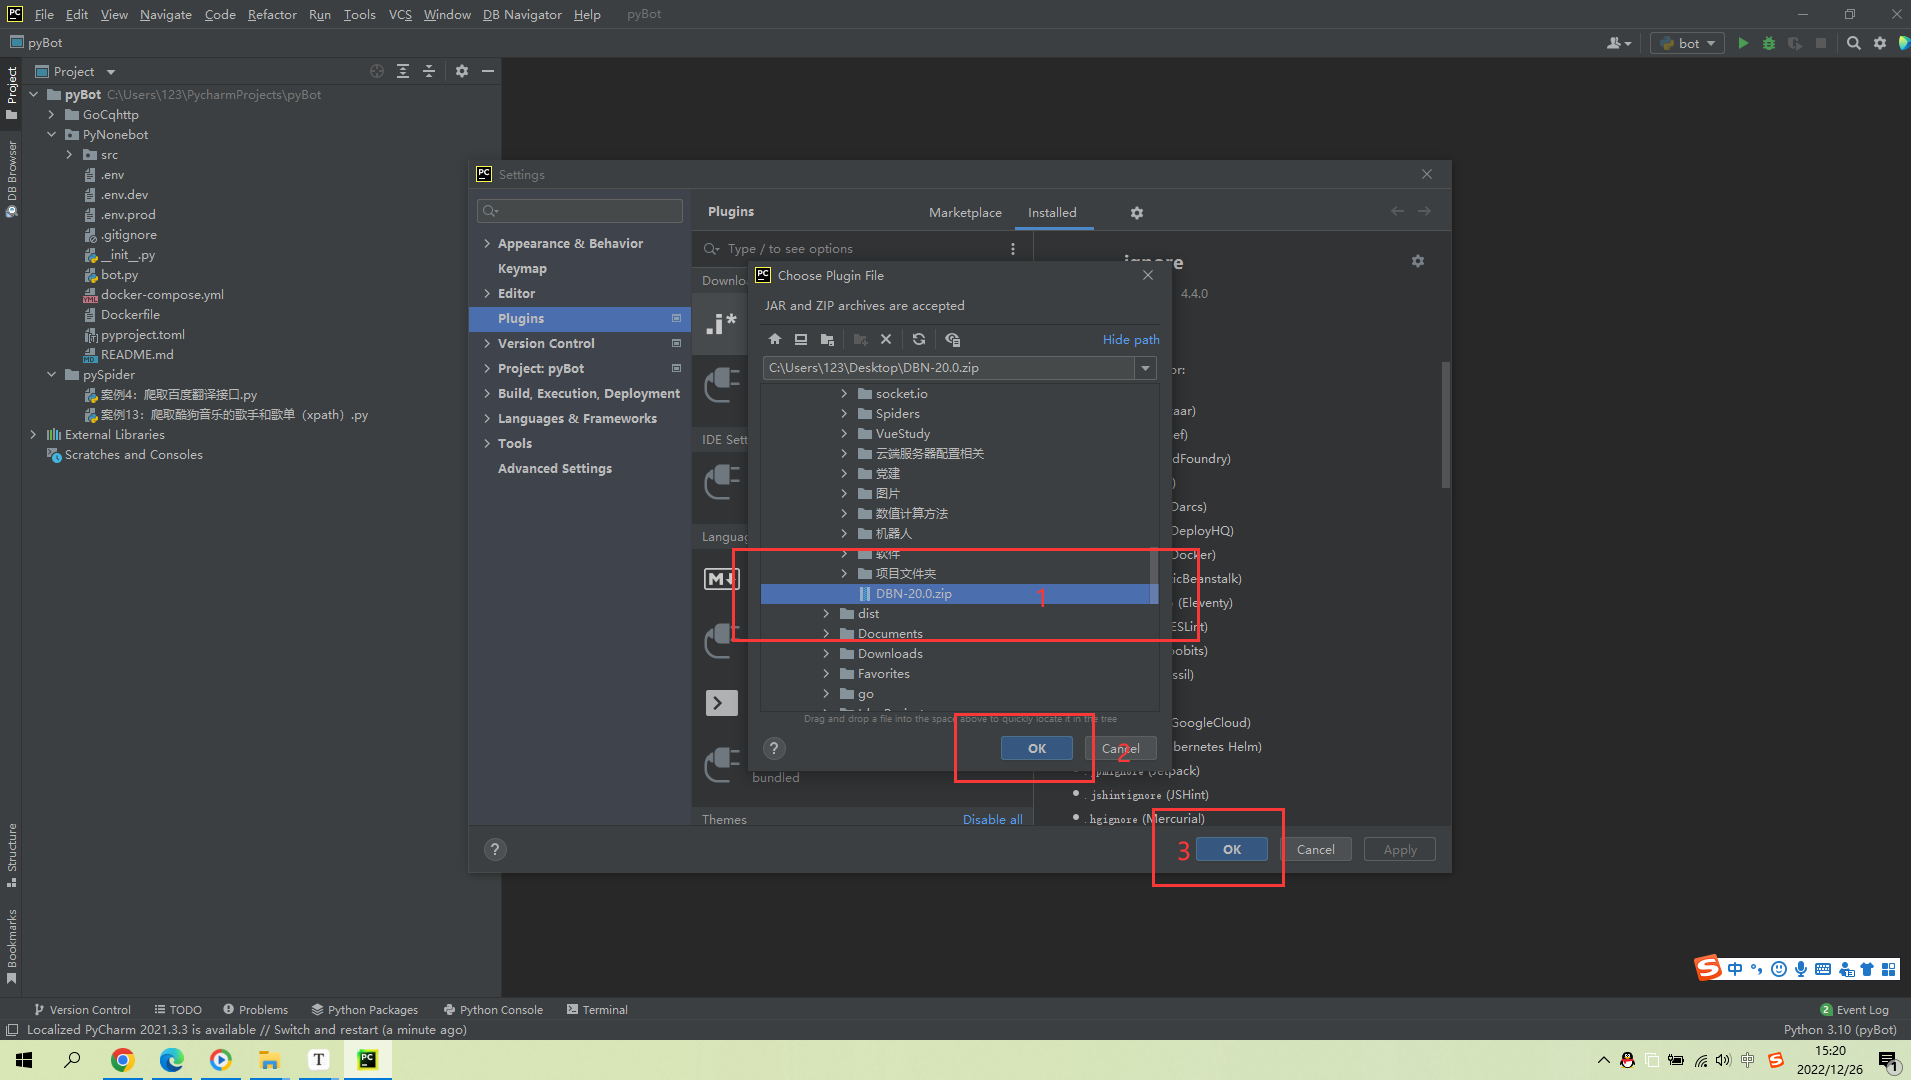Hide the Project tool window
Viewport: 1911px width, 1080px height.
click(488, 71)
